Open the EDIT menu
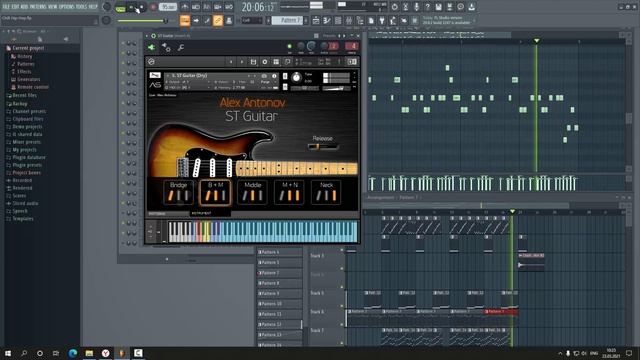640x360 pixels. [x=16, y=7]
